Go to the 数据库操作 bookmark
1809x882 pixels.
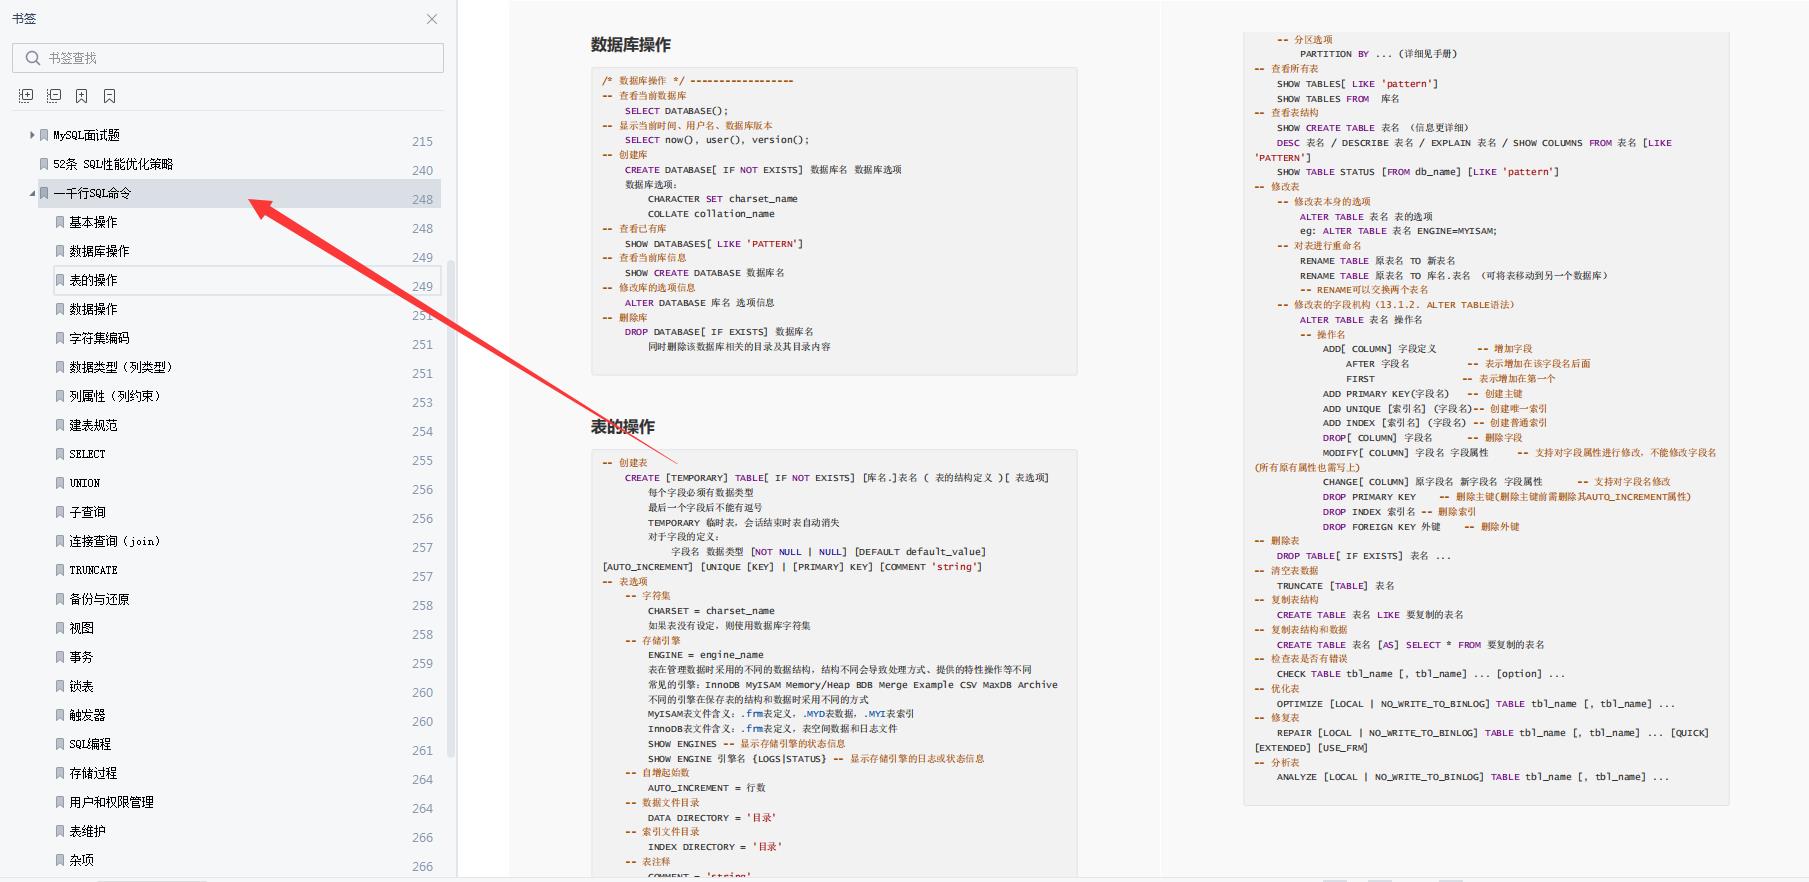click(x=99, y=251)
